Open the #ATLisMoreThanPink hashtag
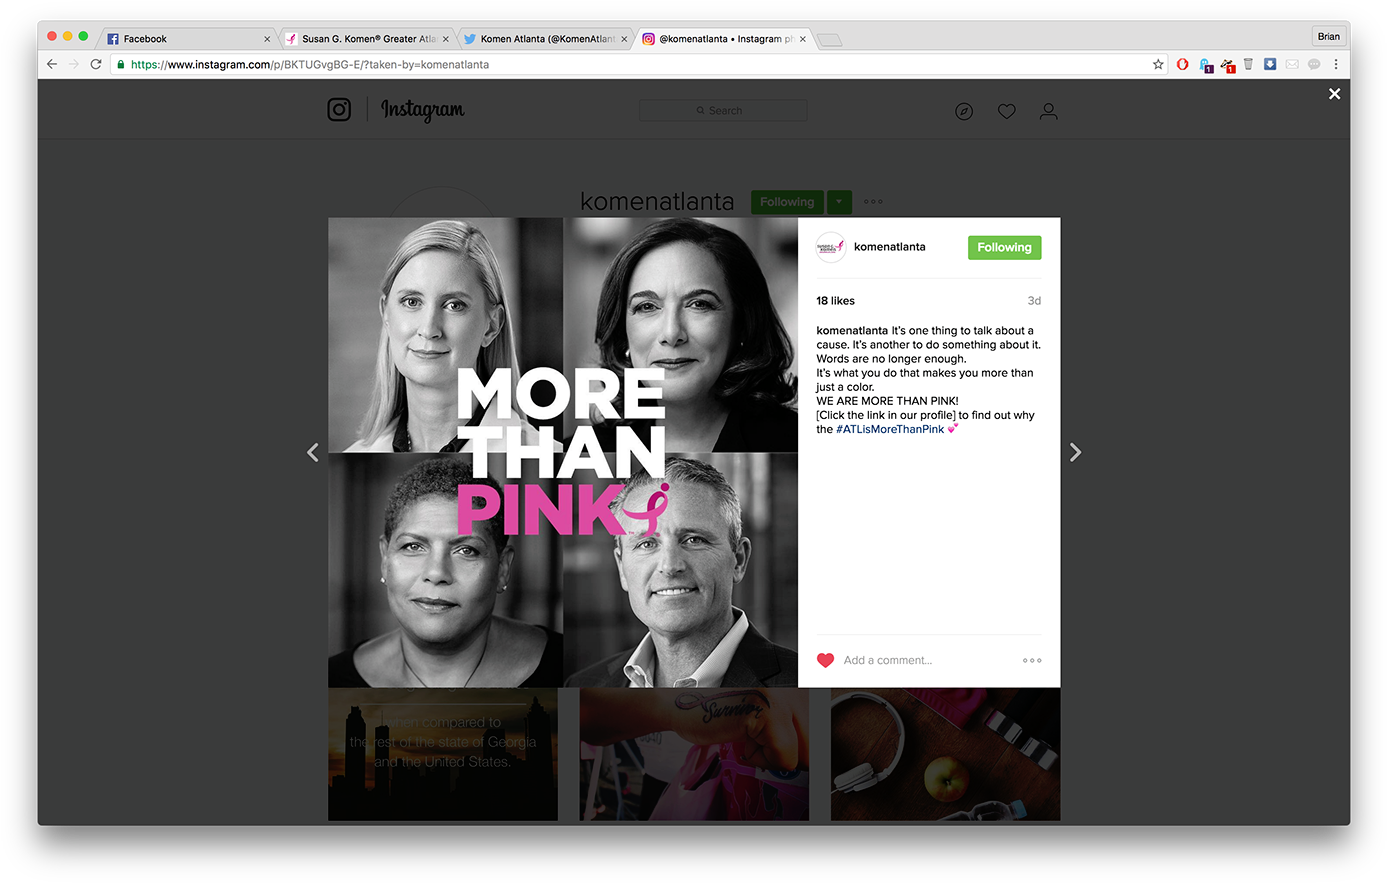Image resolution: width=1387 pixels, height=883 pixels. pos(890,429)
